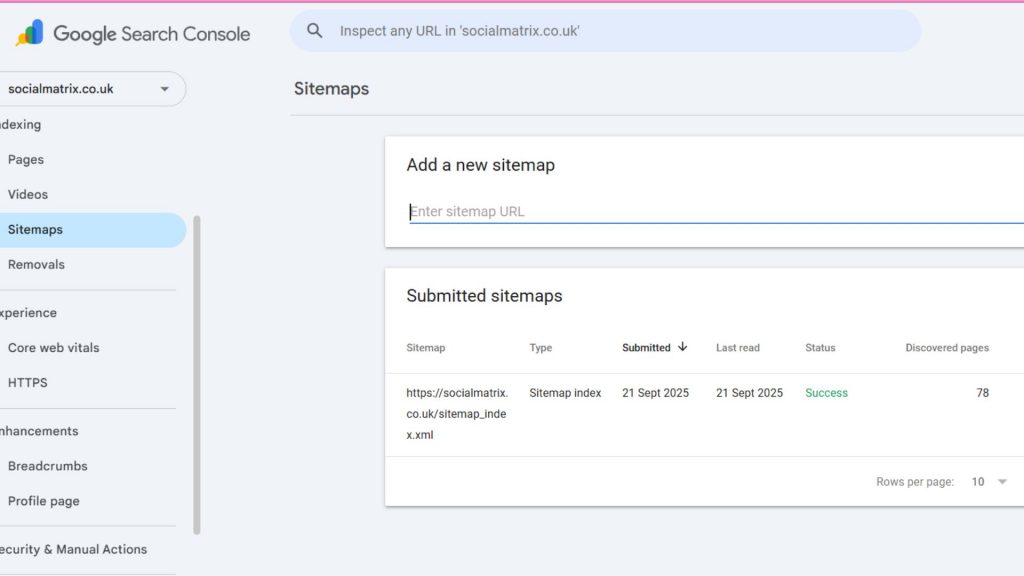Go to the Removals section
1024x576 pixels.
[36, 265]
